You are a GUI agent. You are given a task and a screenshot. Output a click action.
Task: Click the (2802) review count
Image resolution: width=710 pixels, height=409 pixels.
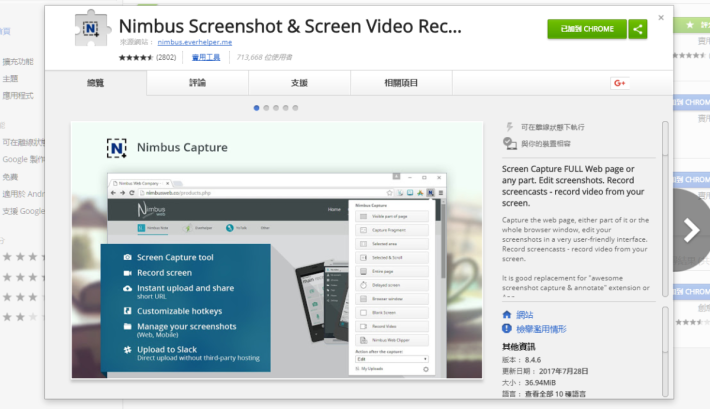click(166, 58)
